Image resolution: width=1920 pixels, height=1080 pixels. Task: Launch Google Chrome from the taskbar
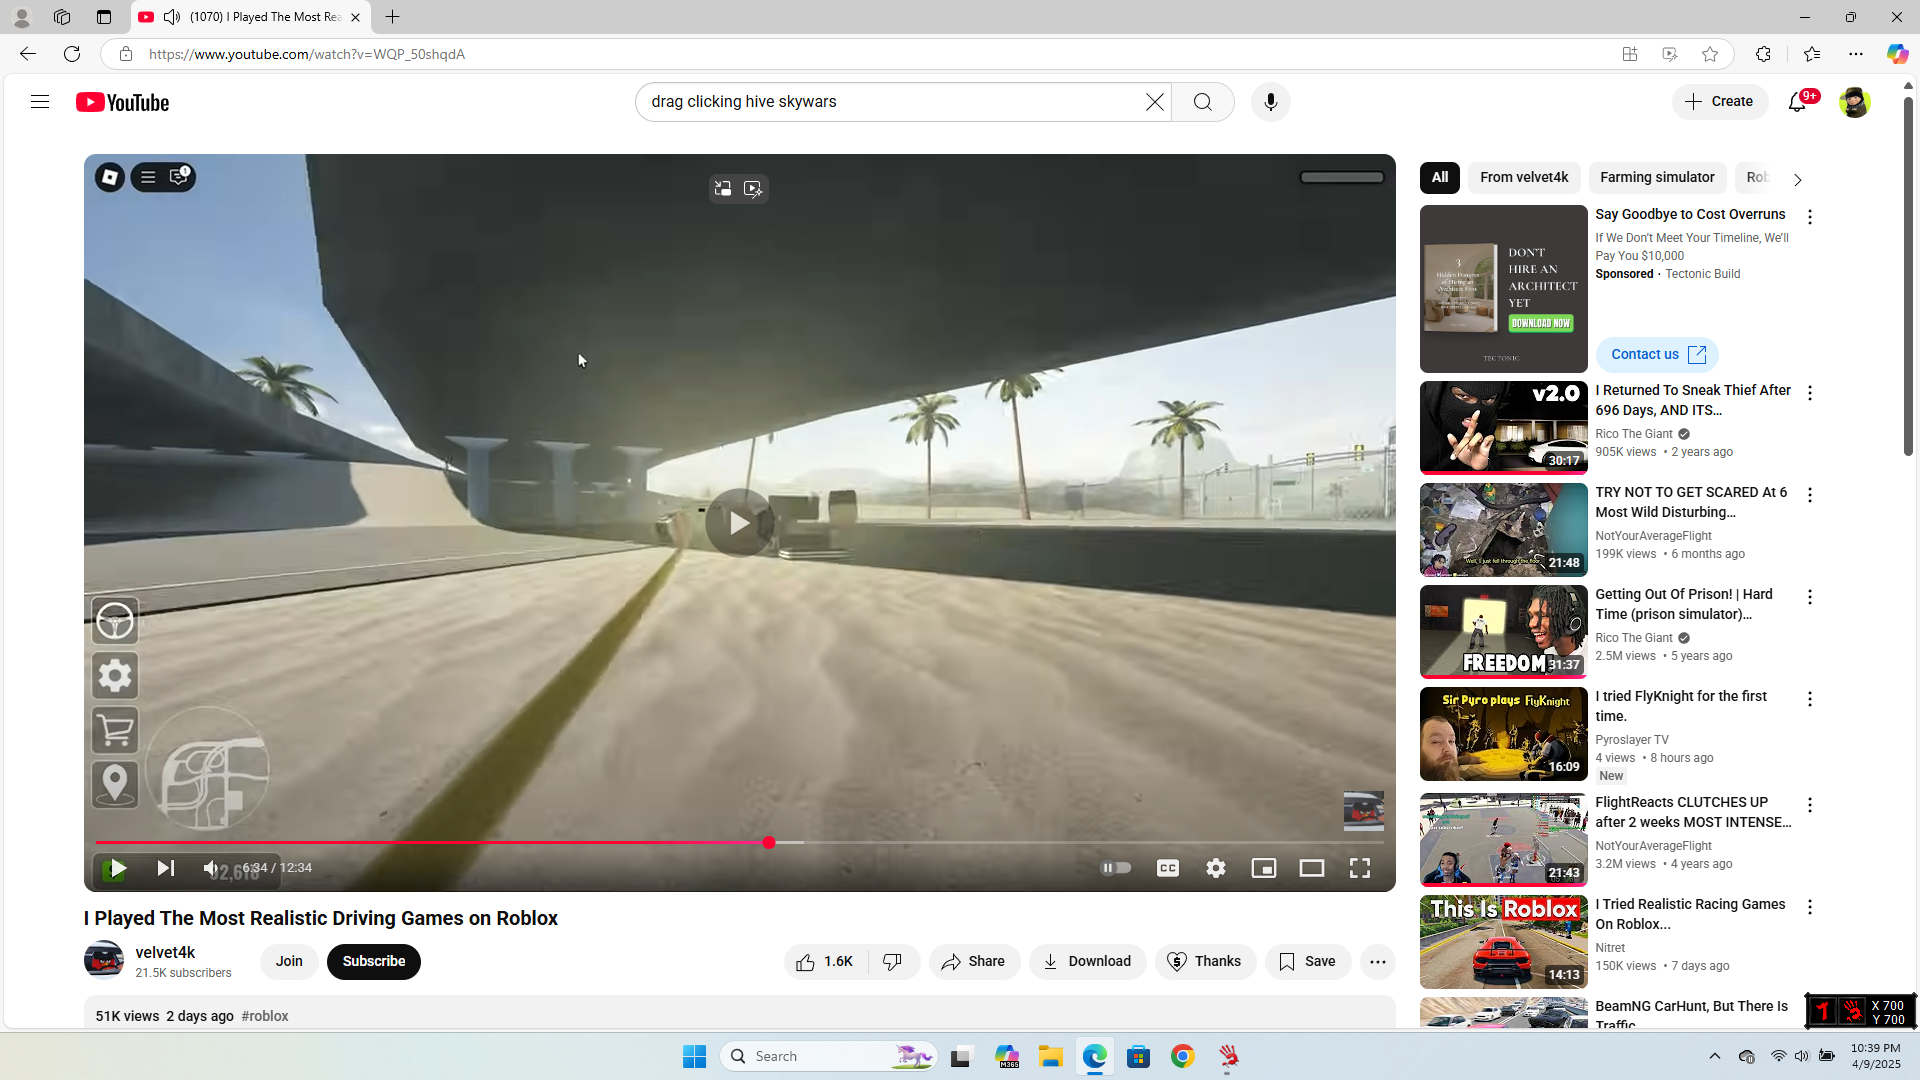point(1183,1056)
